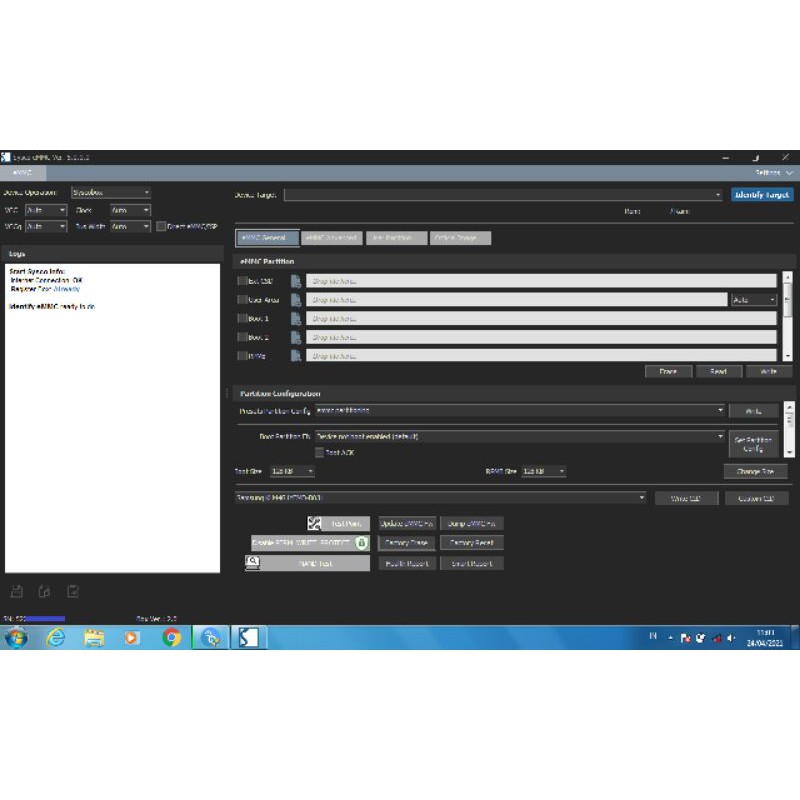Click the eMMC tool taskbar icon with the S logo
The width and height of the screenshot is (800, 800).
point(248,638)
